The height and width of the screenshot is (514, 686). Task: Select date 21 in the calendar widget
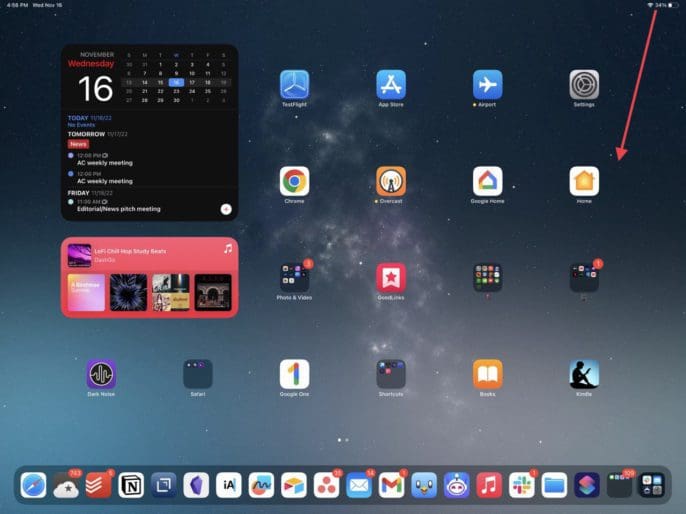tap(145, 91)
